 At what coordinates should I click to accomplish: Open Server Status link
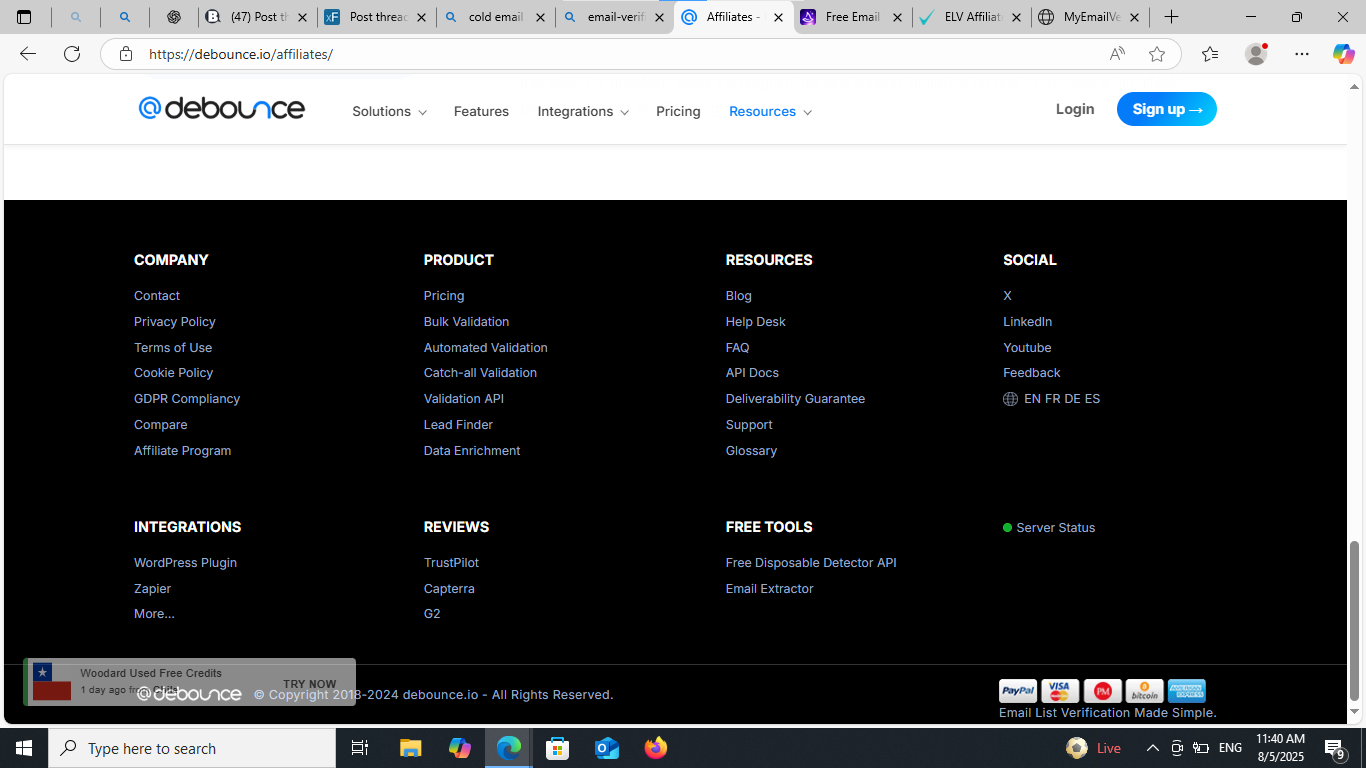[x=1055, y=528]
